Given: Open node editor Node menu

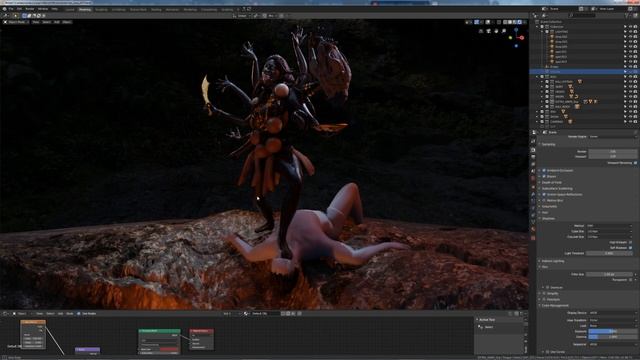Looking at the screenshot, I should coord(70,313).
